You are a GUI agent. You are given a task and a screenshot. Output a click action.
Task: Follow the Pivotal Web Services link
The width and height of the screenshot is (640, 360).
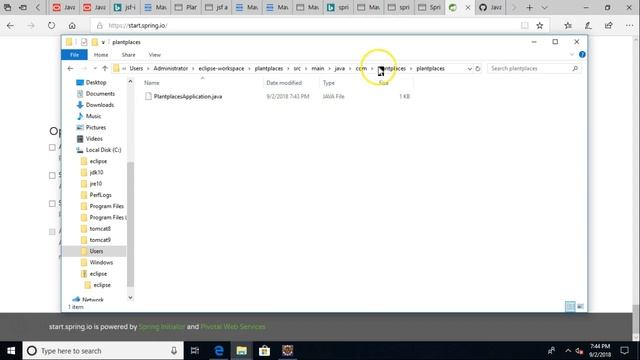(233, 327)
